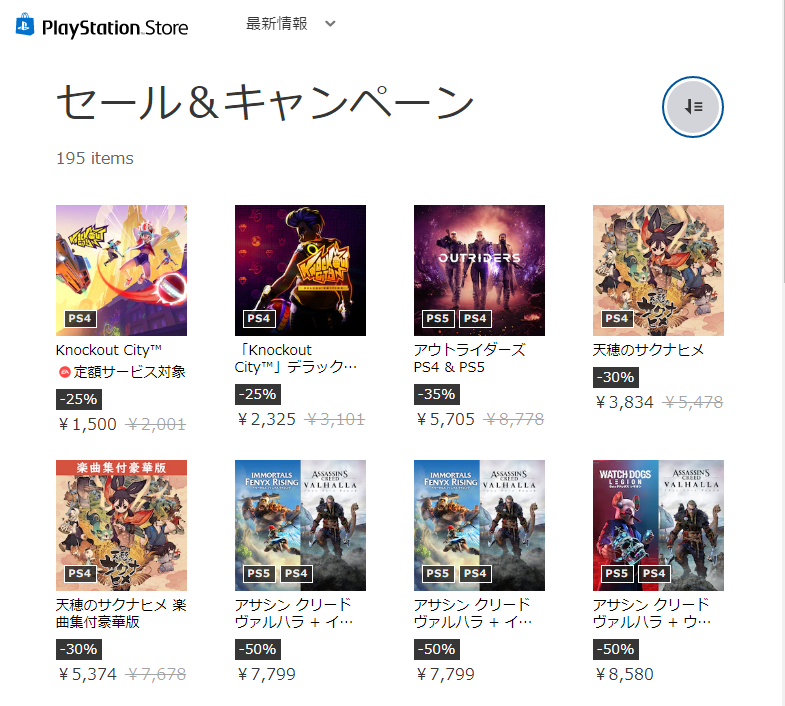
Task: Open Knockout City Deluxe edition cover
Action: (300, 270)
